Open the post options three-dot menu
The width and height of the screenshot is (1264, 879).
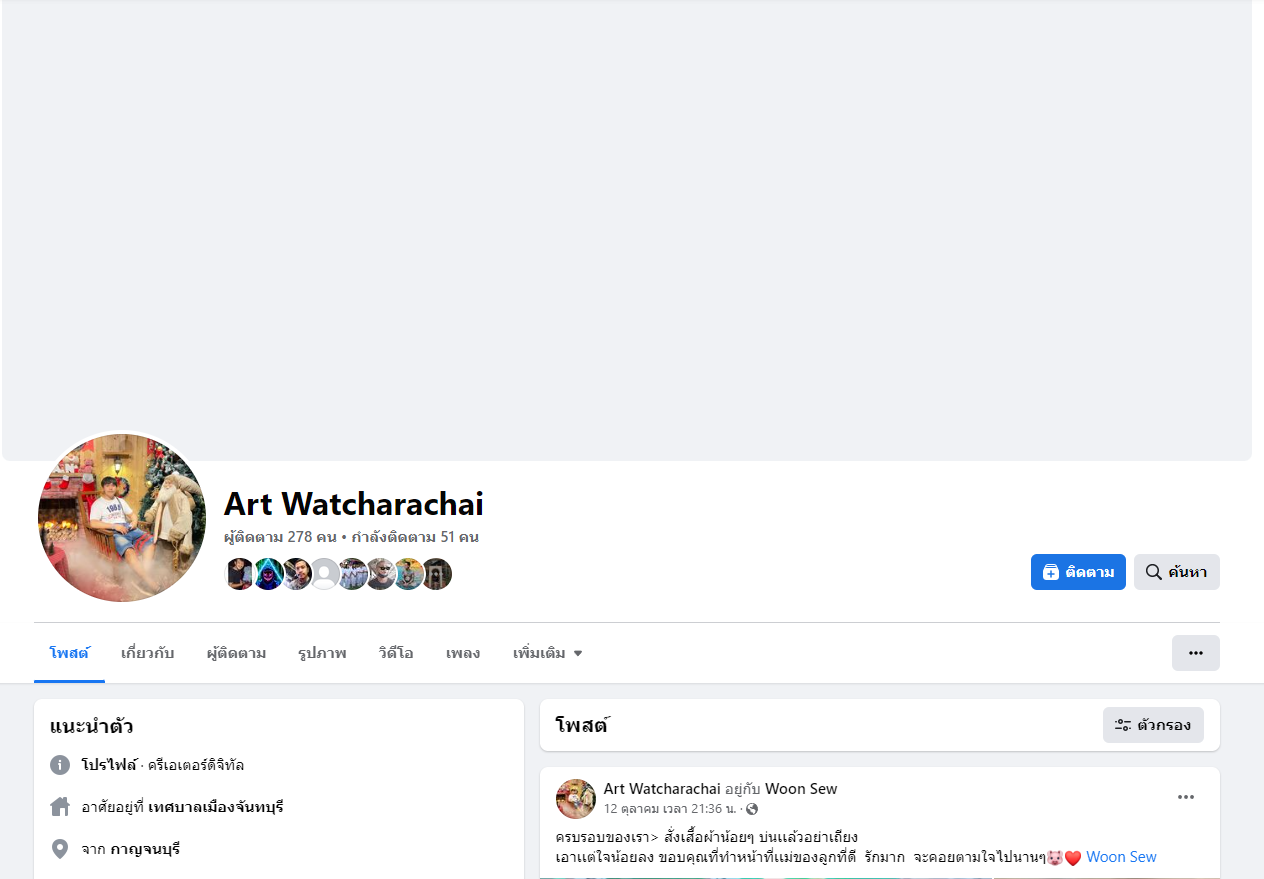tap(1186, 797)
